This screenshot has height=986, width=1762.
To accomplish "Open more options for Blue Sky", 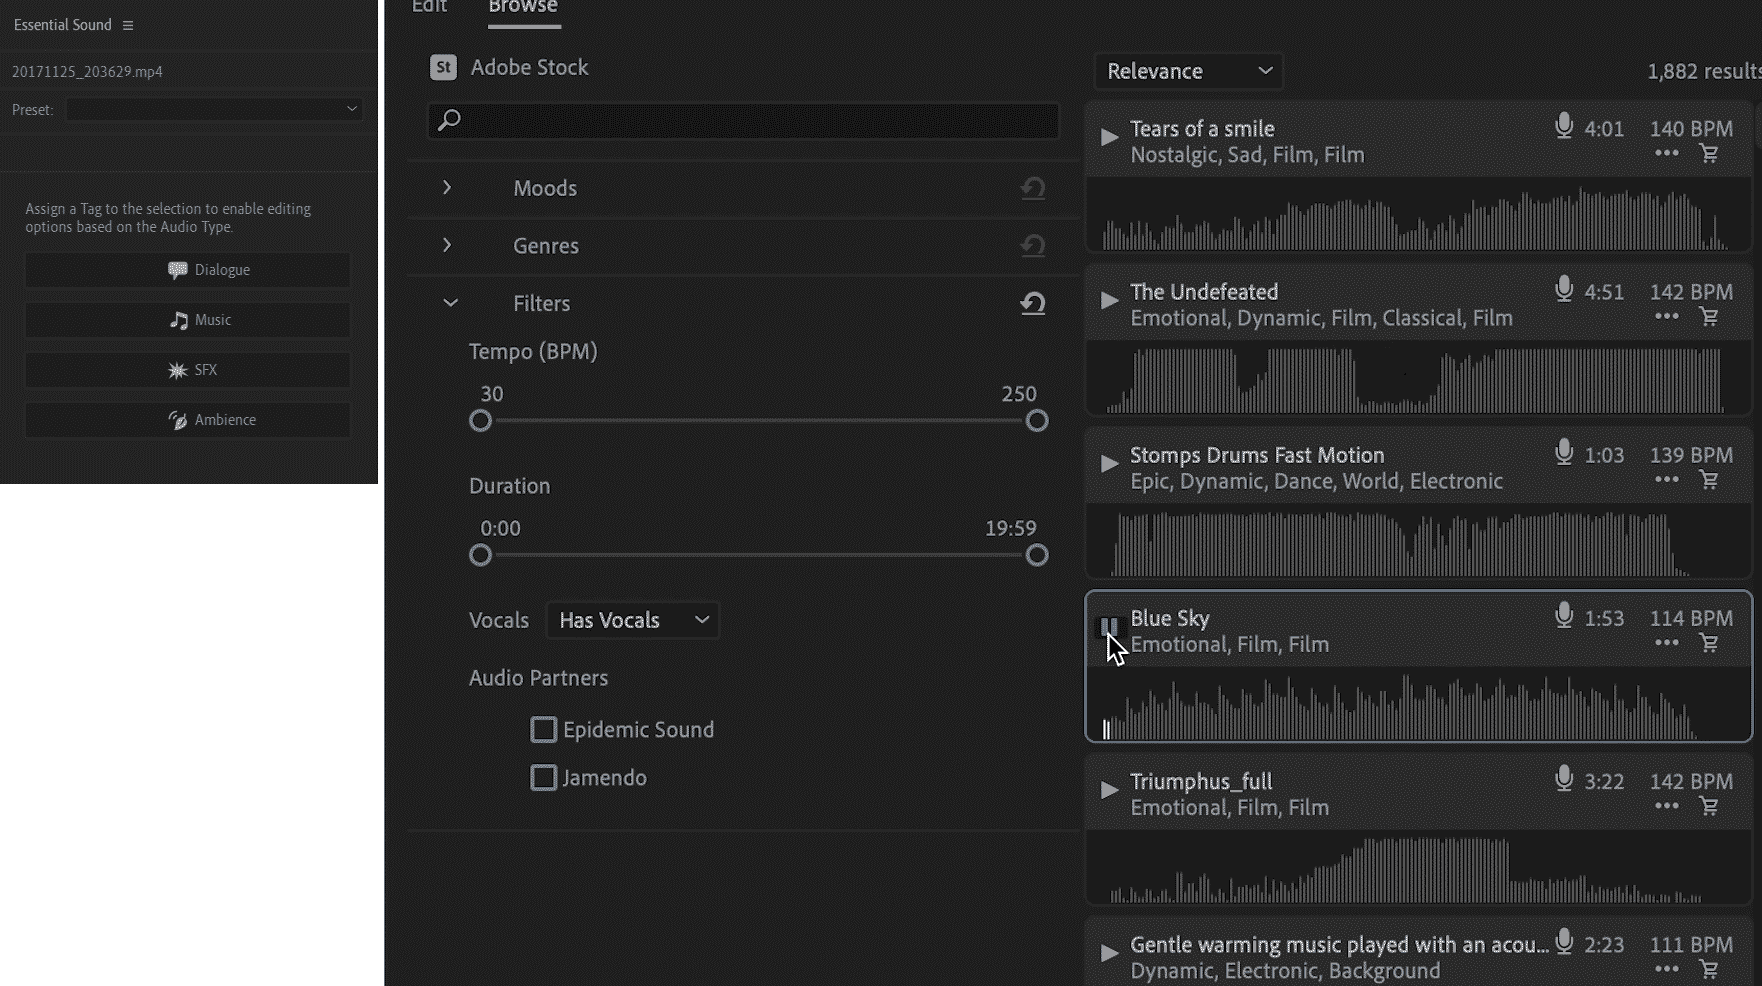I will point(1666,643).
